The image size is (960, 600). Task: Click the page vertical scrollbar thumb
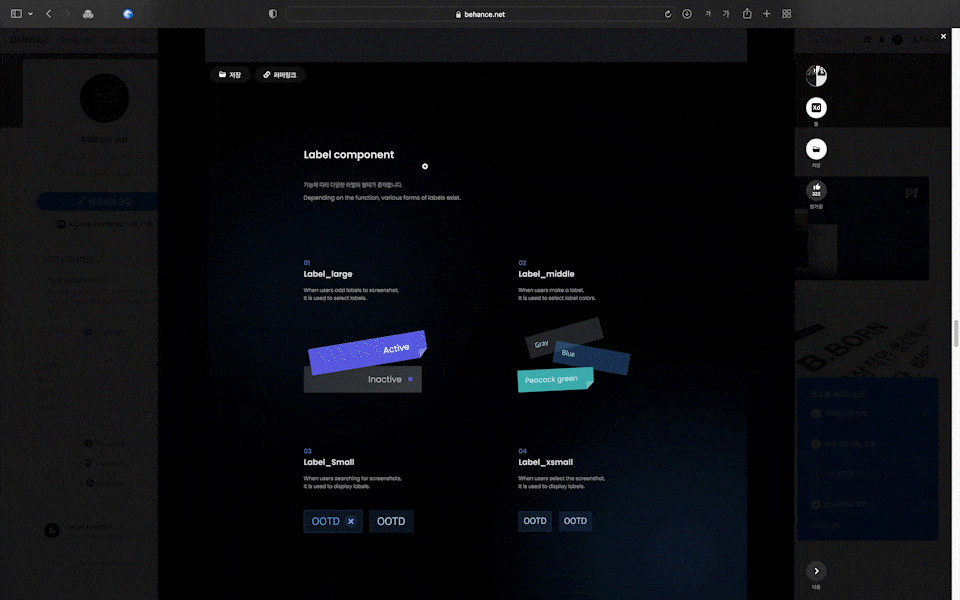(x=955, y=333)
